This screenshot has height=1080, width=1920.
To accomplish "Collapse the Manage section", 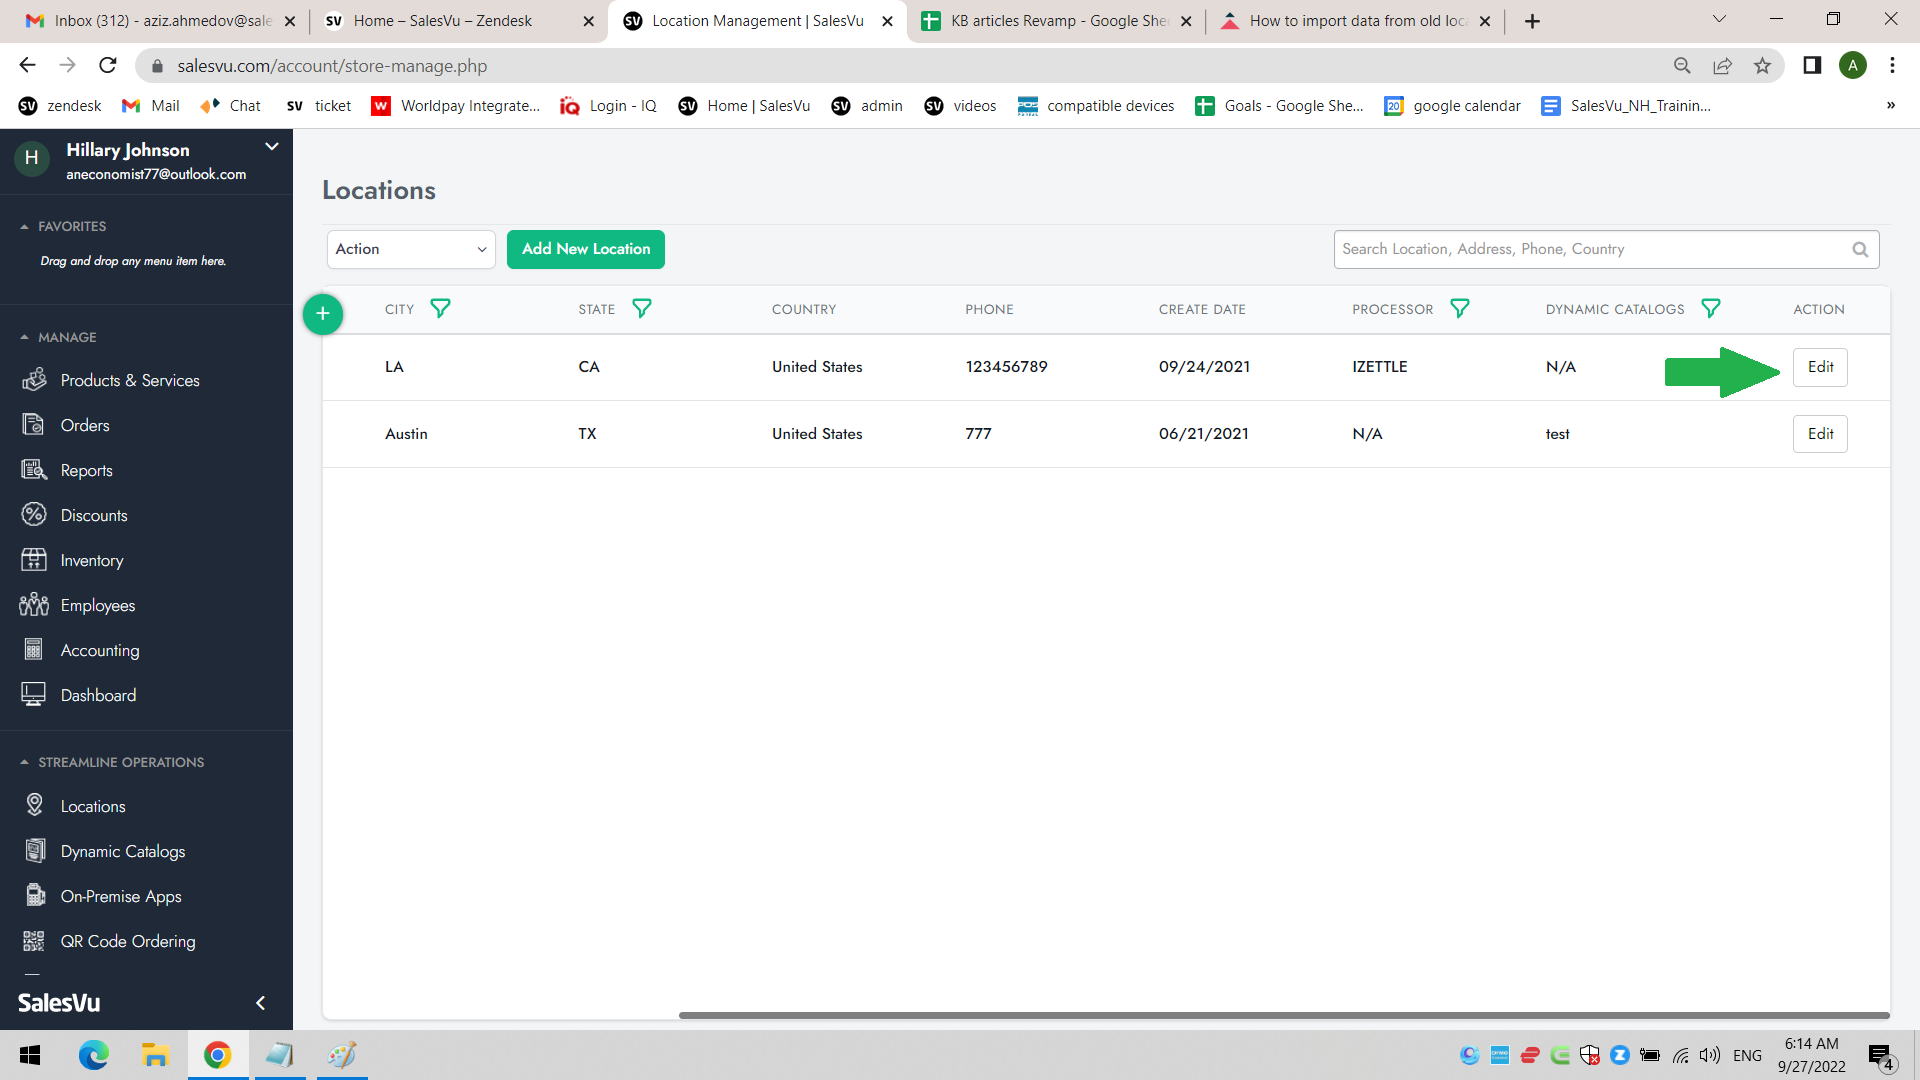I will pos(25,338).
